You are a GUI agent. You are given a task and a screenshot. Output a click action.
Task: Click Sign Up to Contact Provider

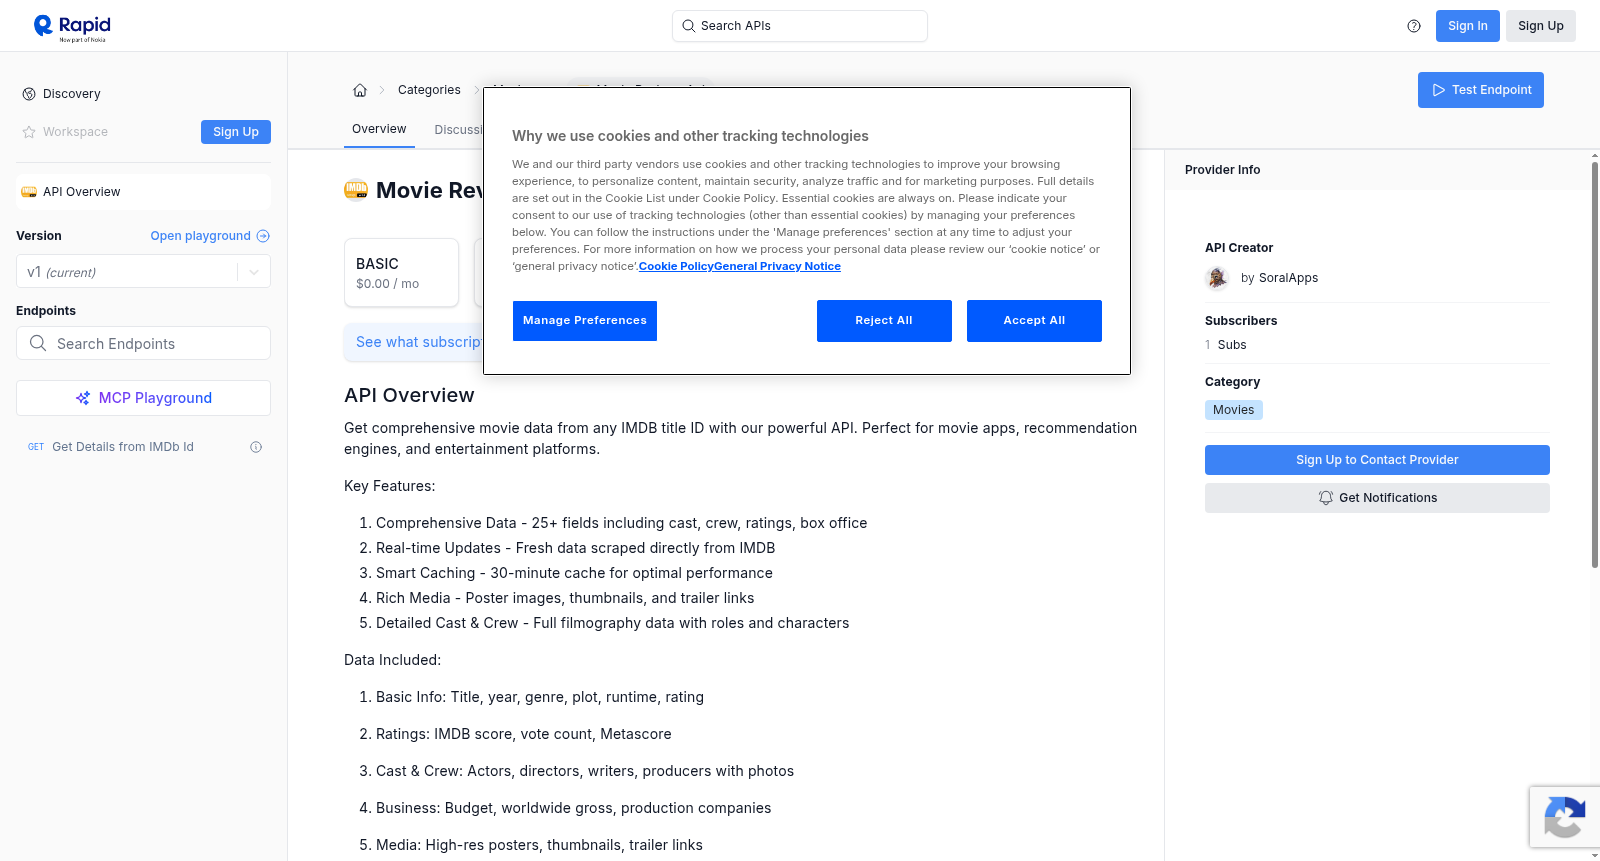pyautogui.click(x=1377, y=460)
